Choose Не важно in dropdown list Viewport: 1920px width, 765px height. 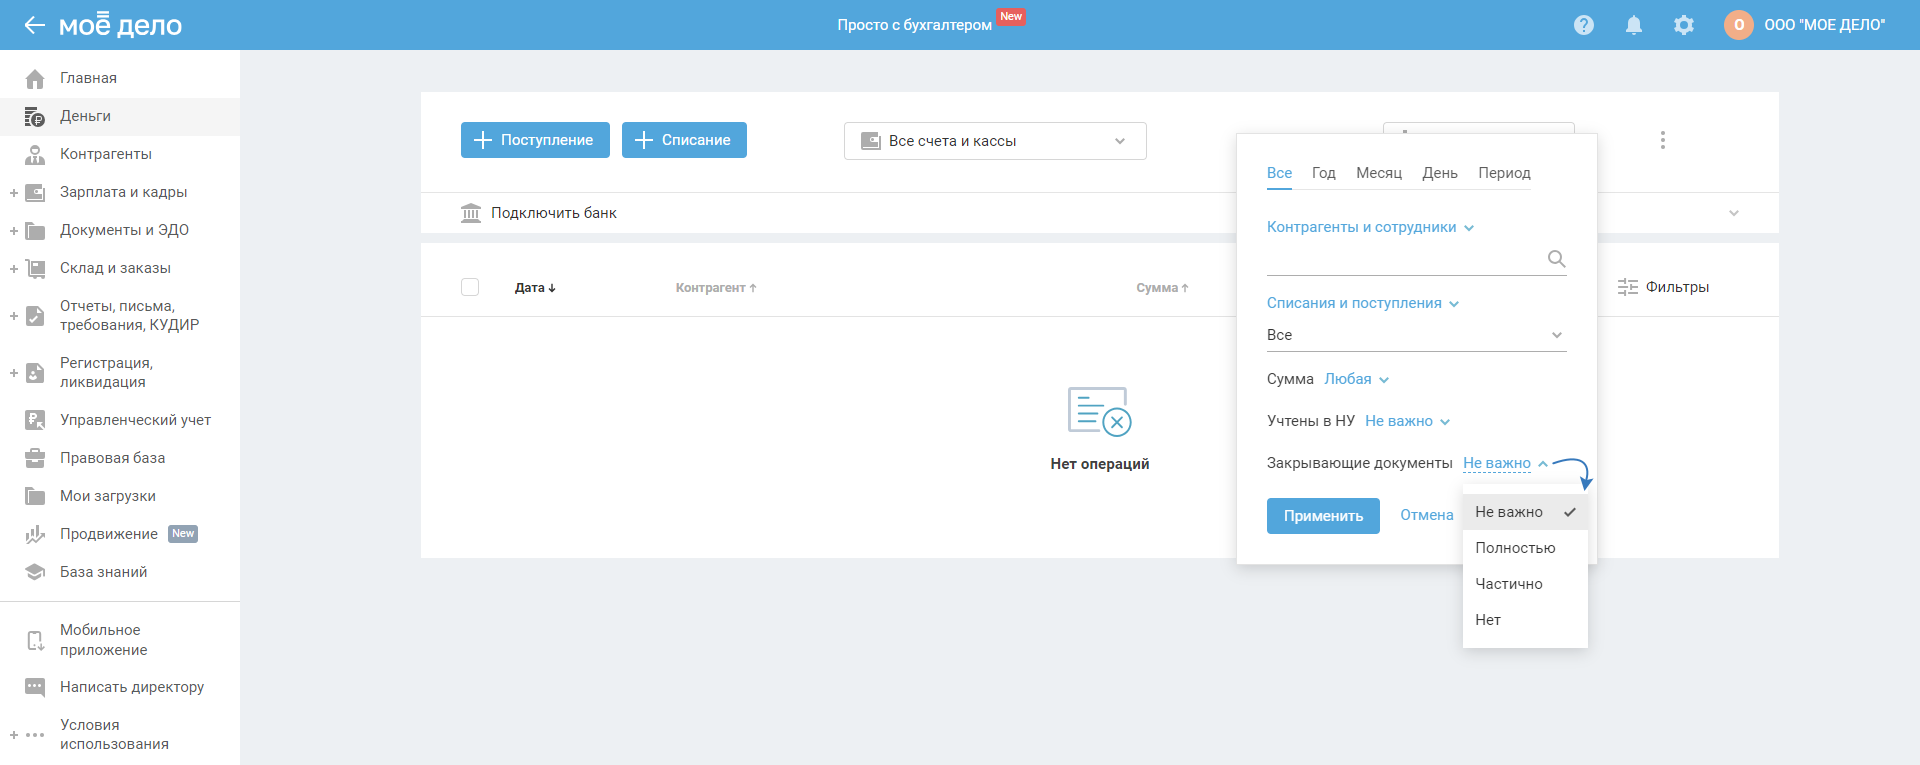point(1525,512)
